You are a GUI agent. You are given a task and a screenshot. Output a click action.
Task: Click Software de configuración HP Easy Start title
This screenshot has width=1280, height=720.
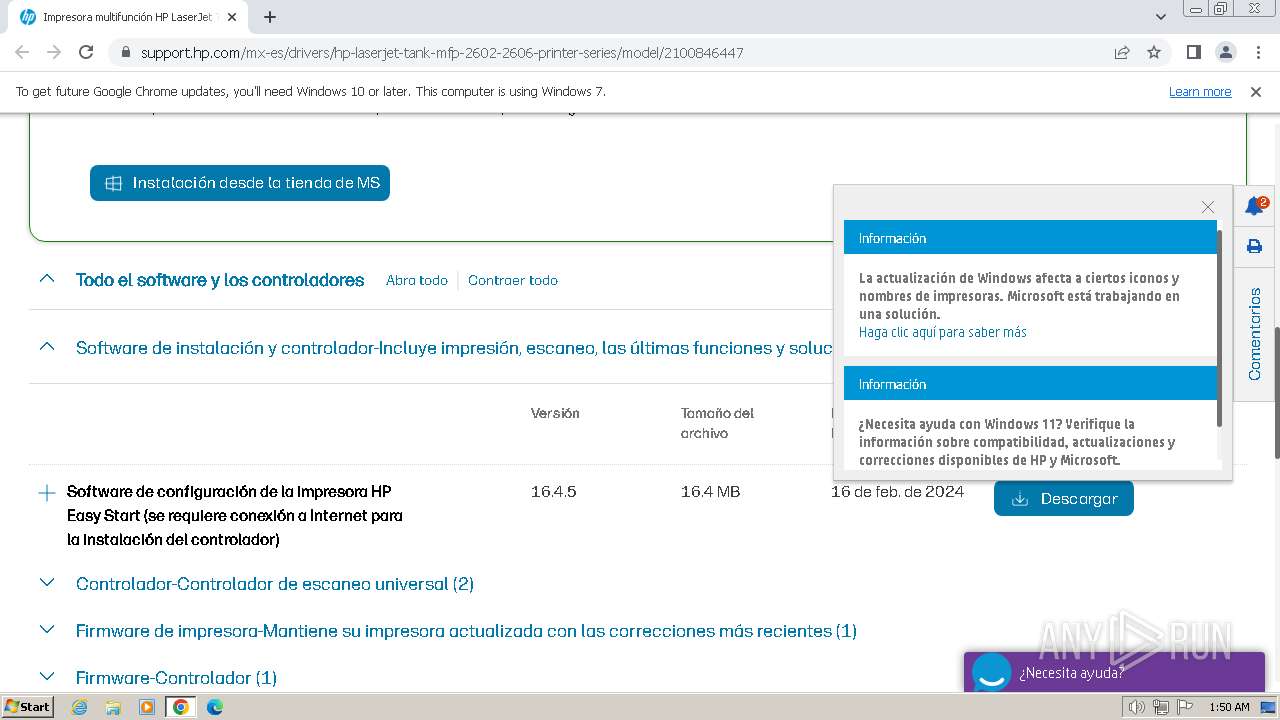(x=235, y=515)
